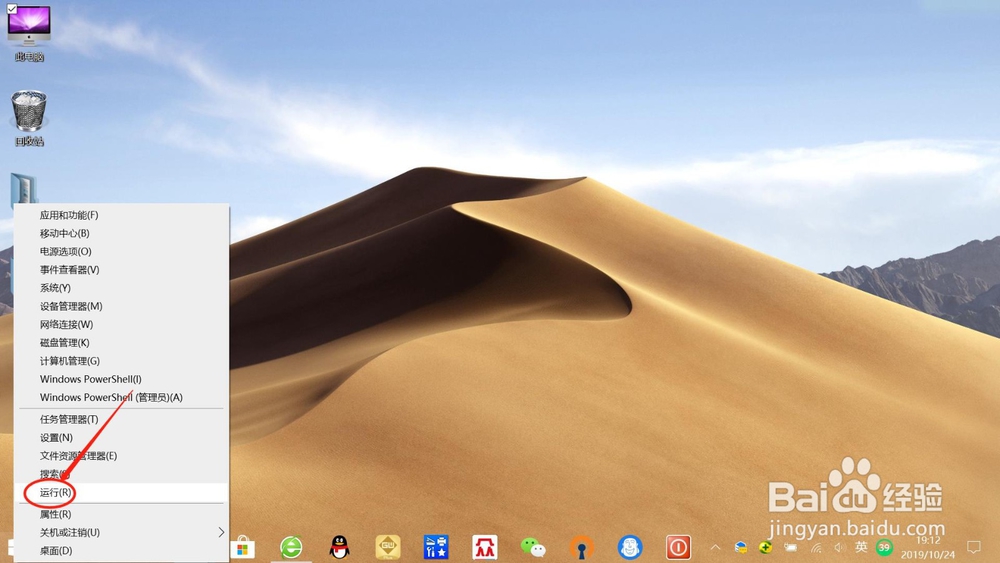Image resolution: width=1000 pixels, height=563 pixels.
Task: Open Device Manager (设备管理器) entry
Action: click(121, 306)
